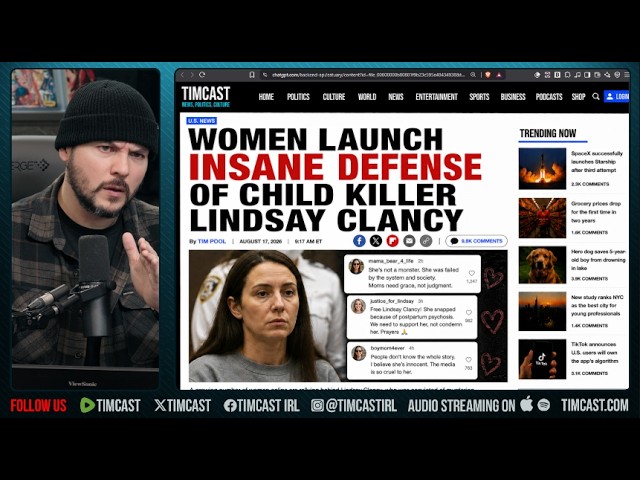Click the grocery aisle thumbnail
640x480 pixels.
[542, 218]
